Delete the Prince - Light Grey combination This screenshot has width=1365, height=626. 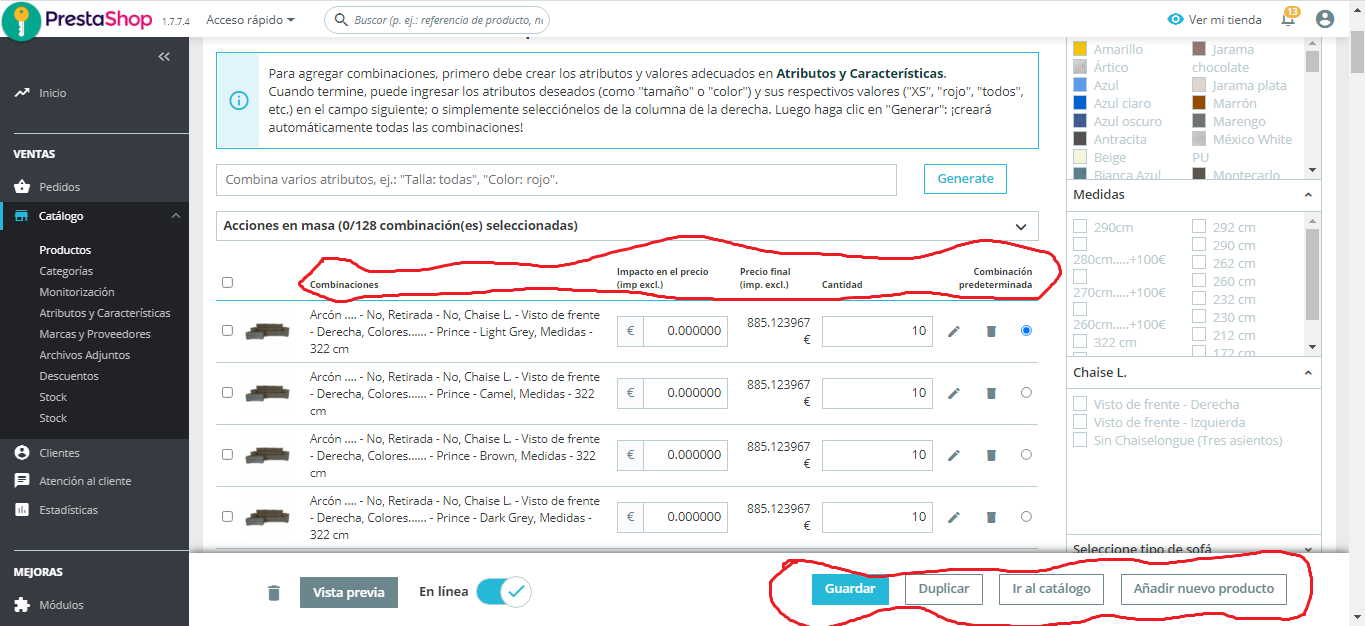[991, 331]
